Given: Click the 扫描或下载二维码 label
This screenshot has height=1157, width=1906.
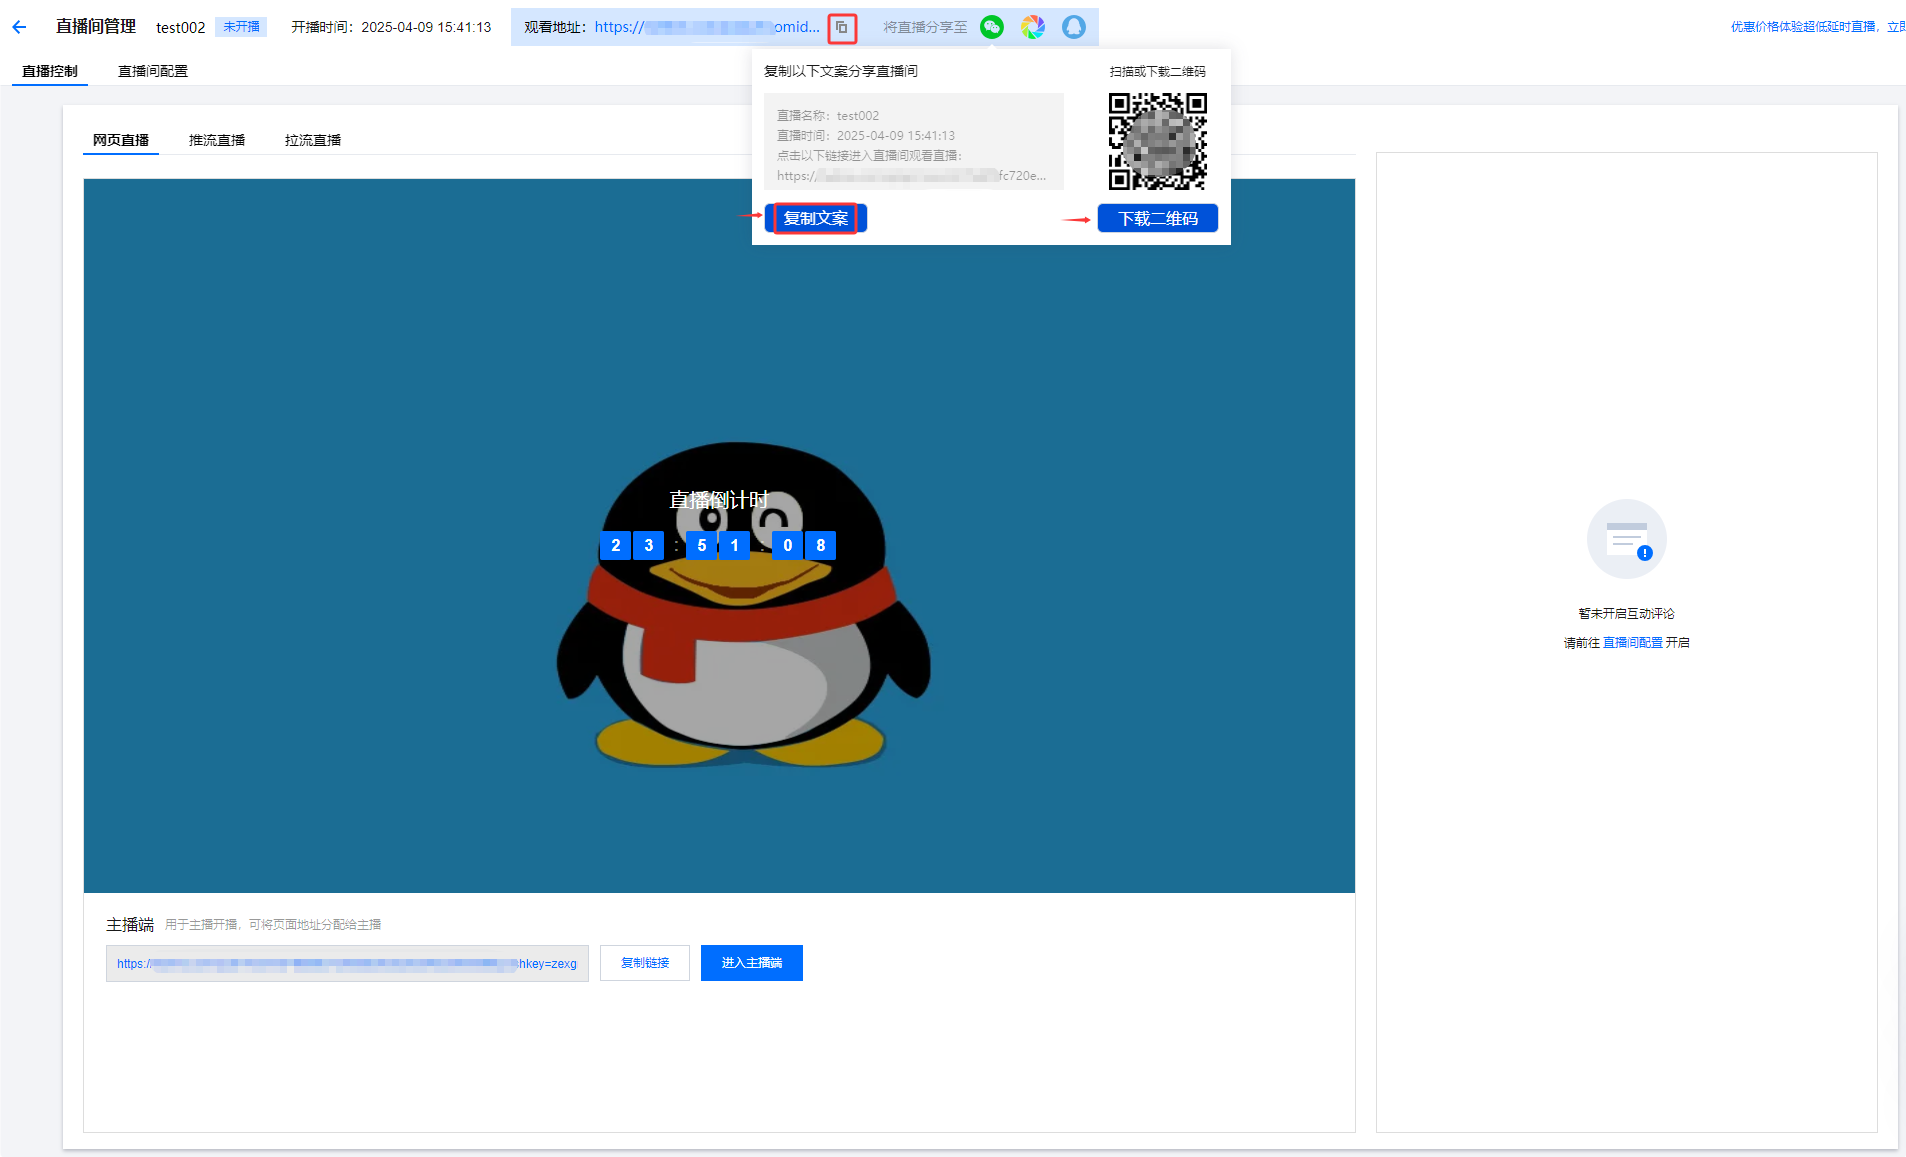Looking at the screenshot, I should (1158, 72).
